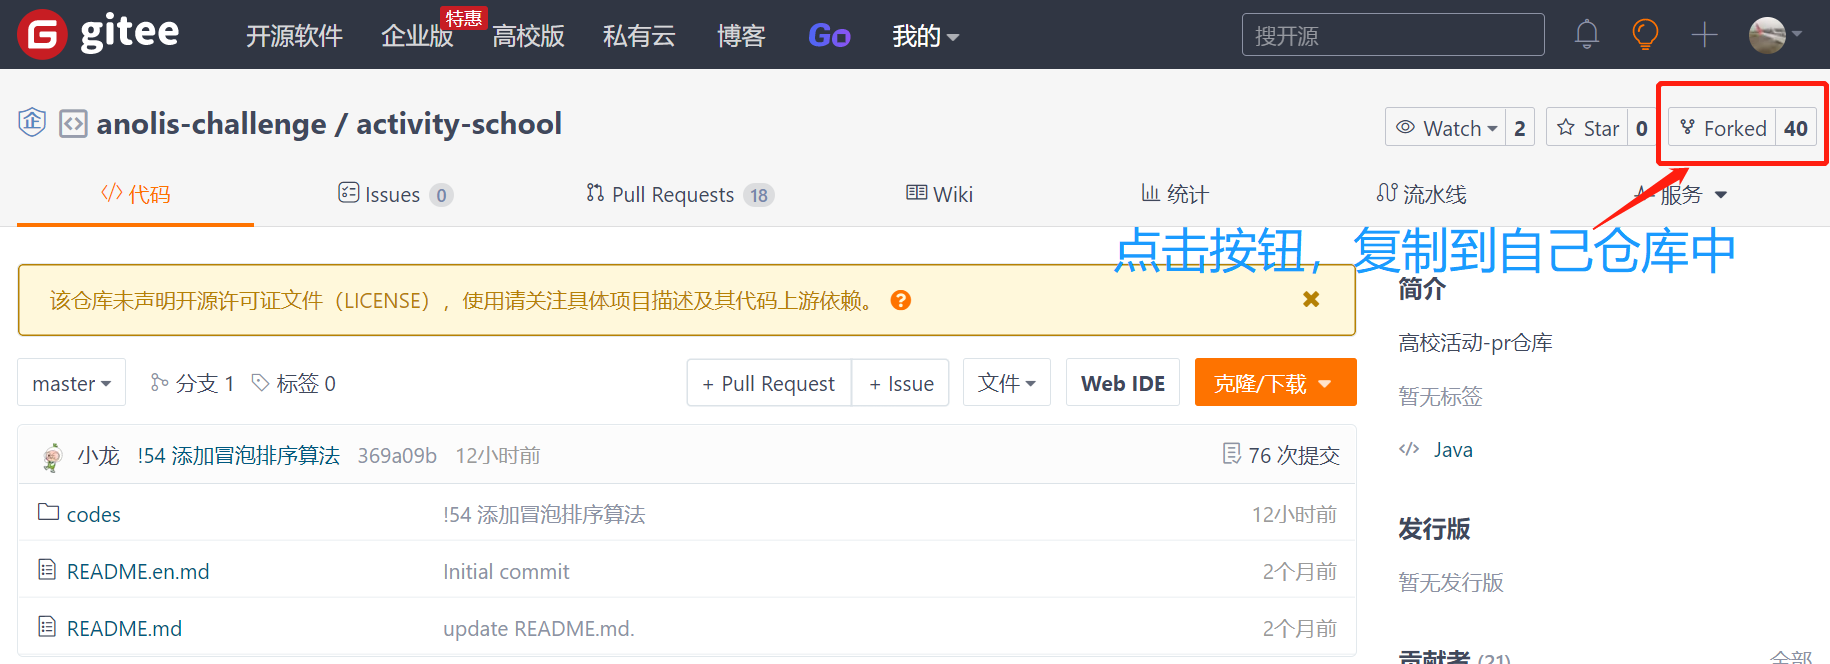This screenshot has height=664, width=1830.
Task: Click 分支 1 branches link
Action: 205,383
